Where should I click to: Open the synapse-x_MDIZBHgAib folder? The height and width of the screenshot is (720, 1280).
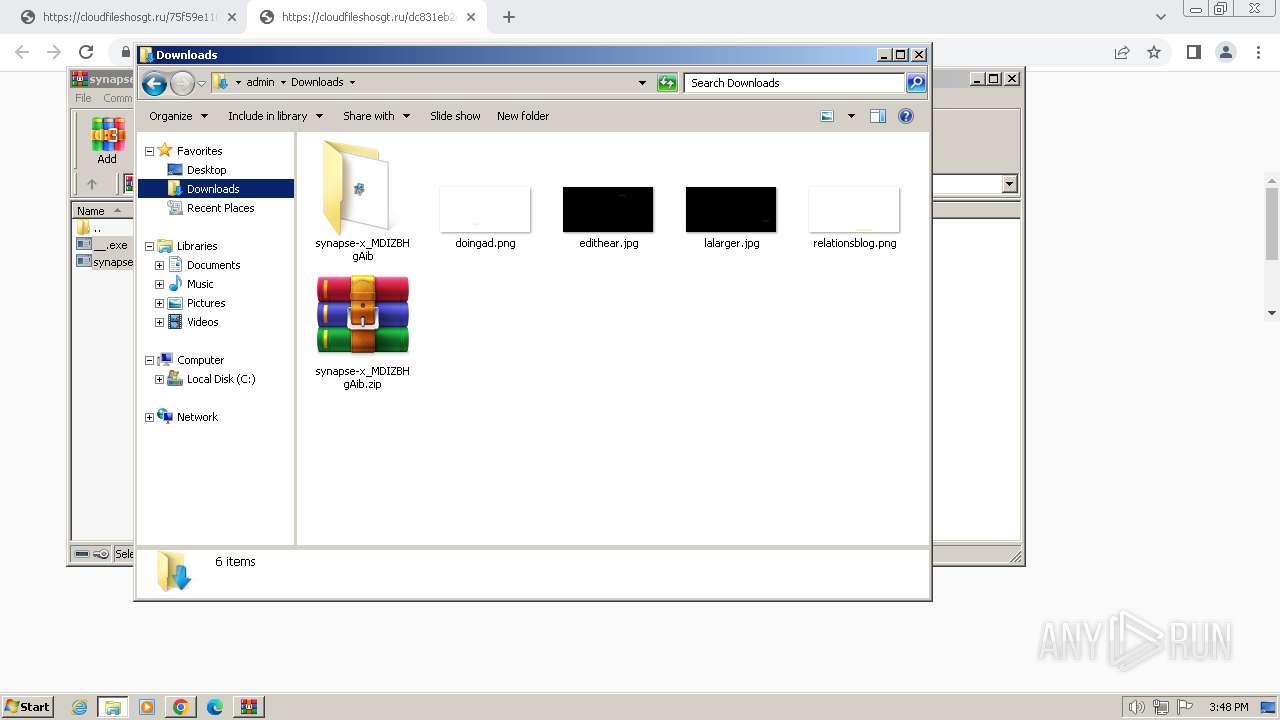362,200
